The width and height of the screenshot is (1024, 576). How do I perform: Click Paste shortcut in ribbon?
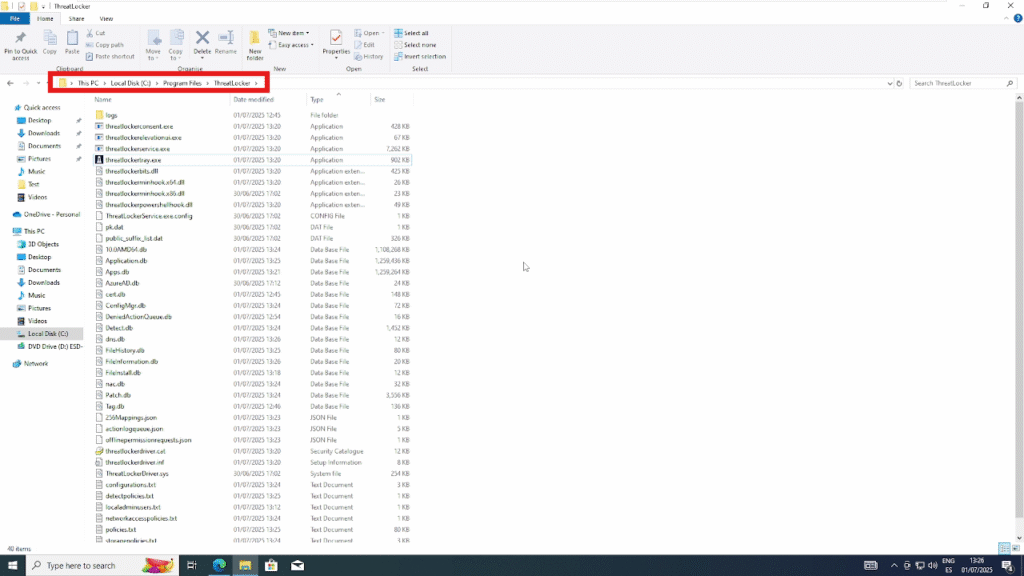click(110, 56)
